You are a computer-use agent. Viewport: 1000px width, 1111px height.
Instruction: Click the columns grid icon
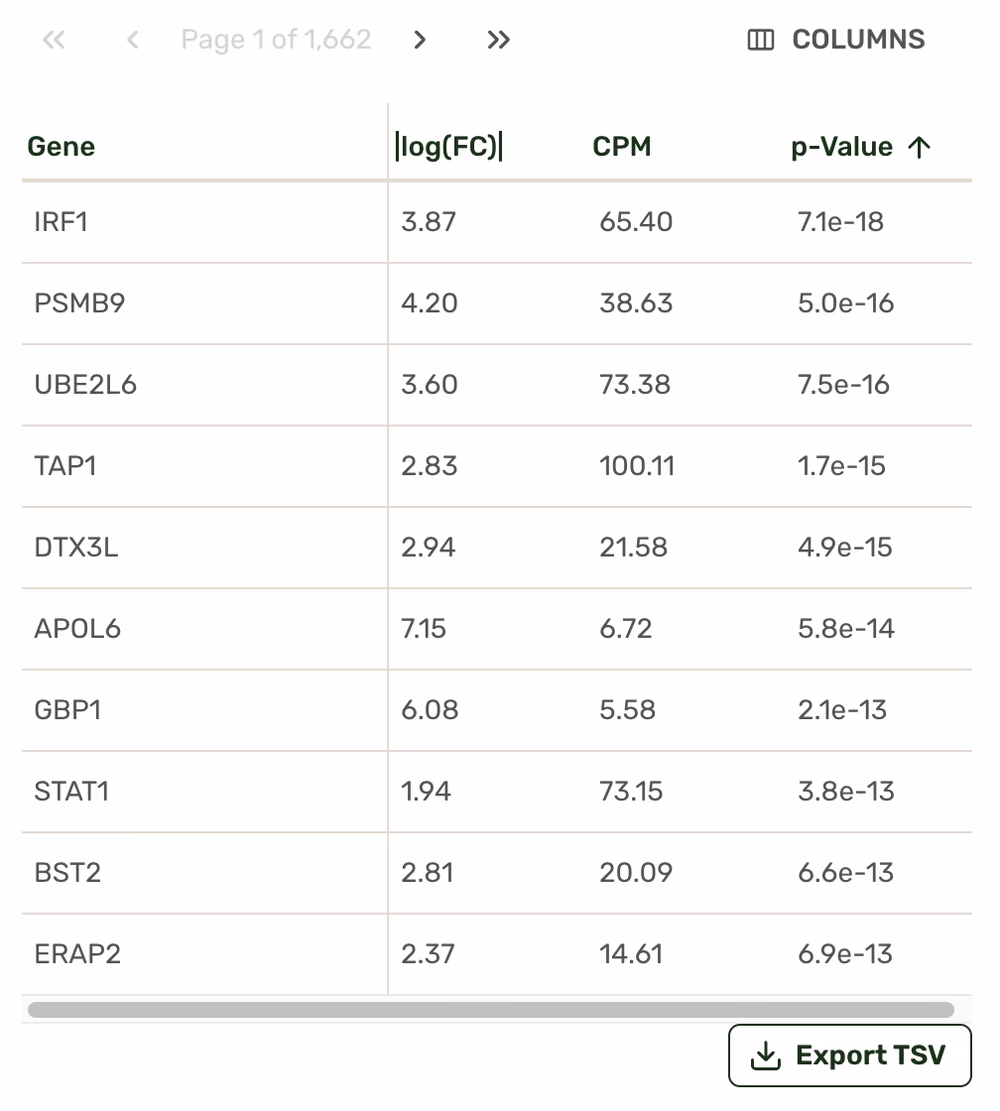click(x=761, y=40)
